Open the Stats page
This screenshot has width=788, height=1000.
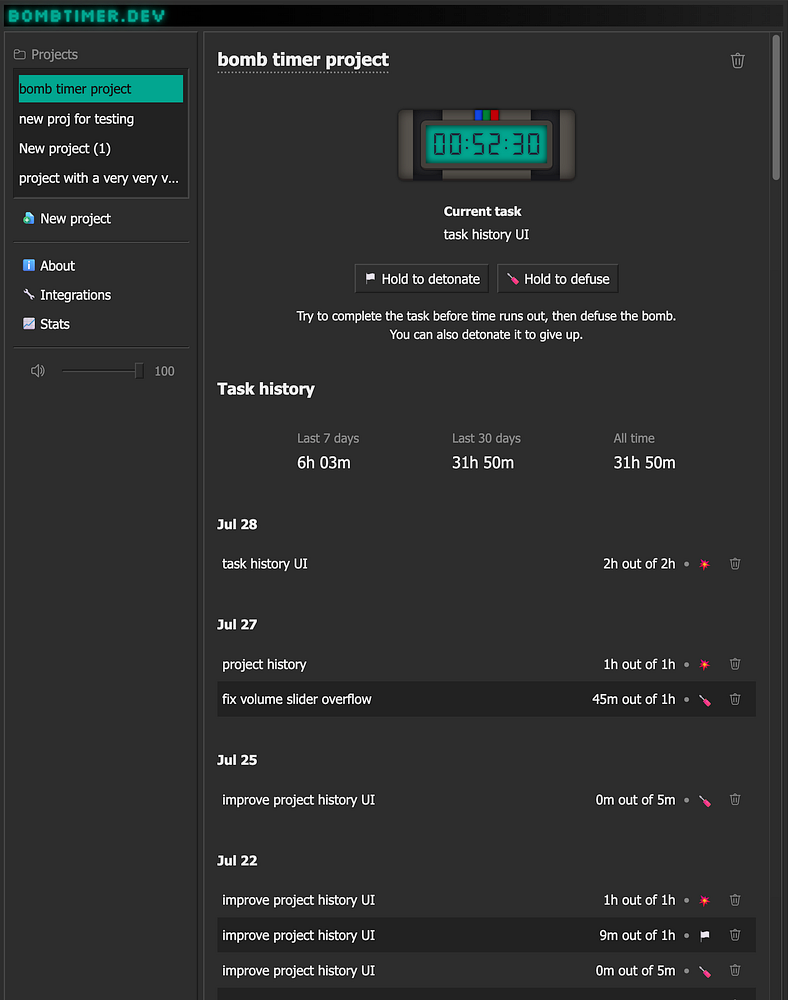55,324
